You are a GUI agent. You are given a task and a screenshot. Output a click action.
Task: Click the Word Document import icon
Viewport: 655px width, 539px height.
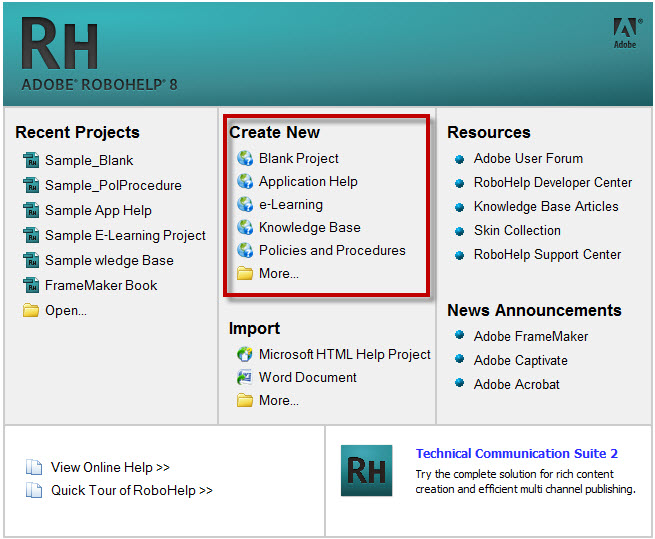coord(245,377)
